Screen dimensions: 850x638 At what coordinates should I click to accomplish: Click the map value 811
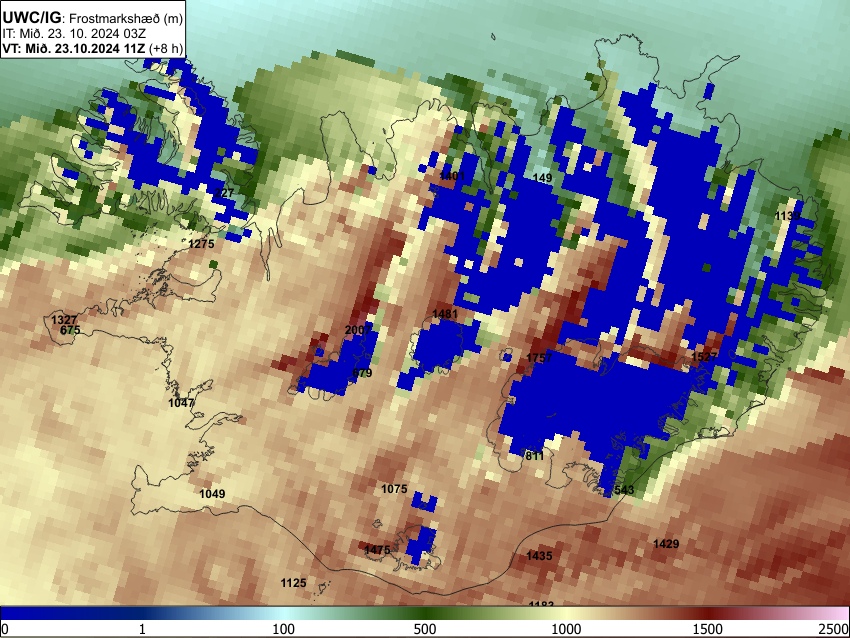click(535, 456)
